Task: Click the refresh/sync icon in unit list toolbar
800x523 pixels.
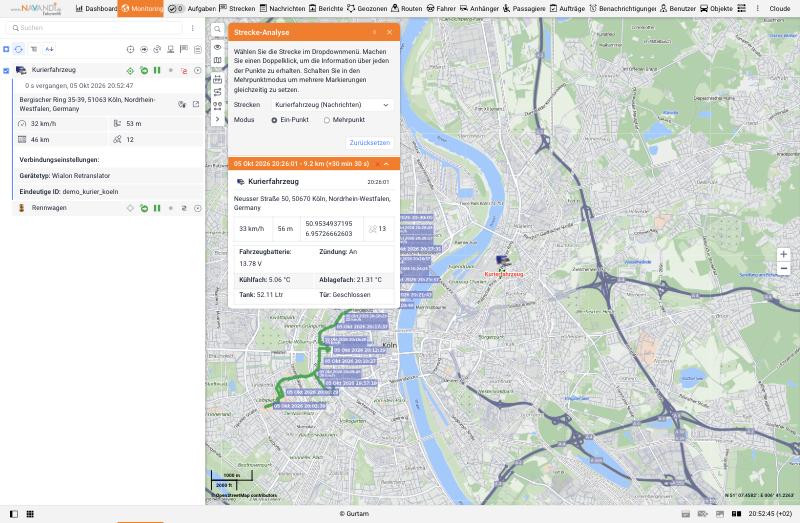Action: click(19, 49)
